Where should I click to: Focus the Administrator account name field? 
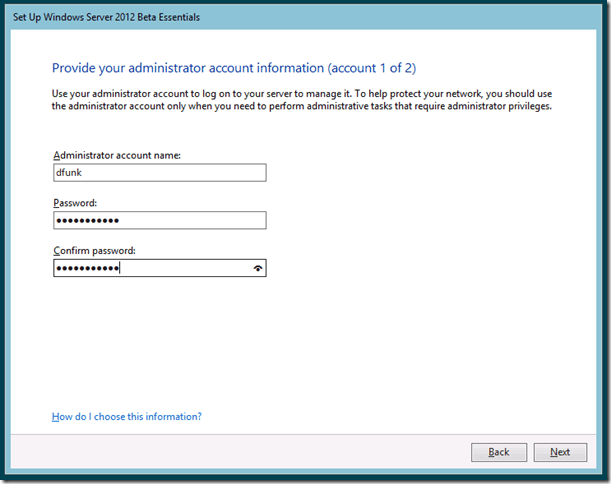tap(159, 172)
